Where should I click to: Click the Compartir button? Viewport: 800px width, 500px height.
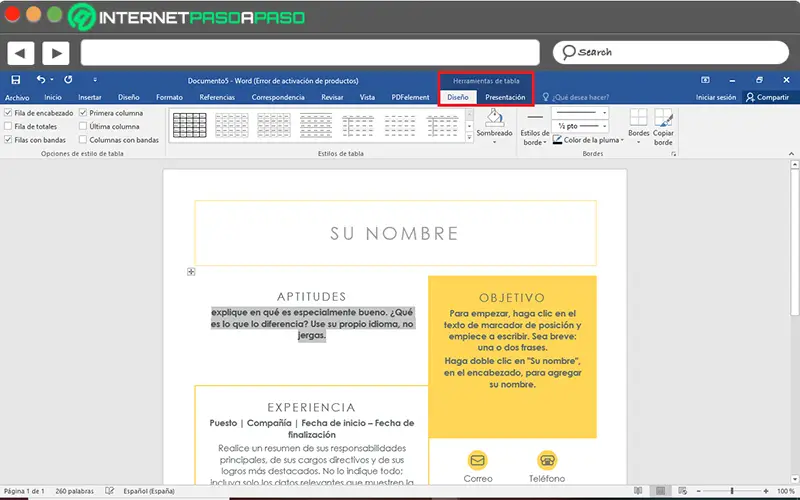tap(767, 97)
